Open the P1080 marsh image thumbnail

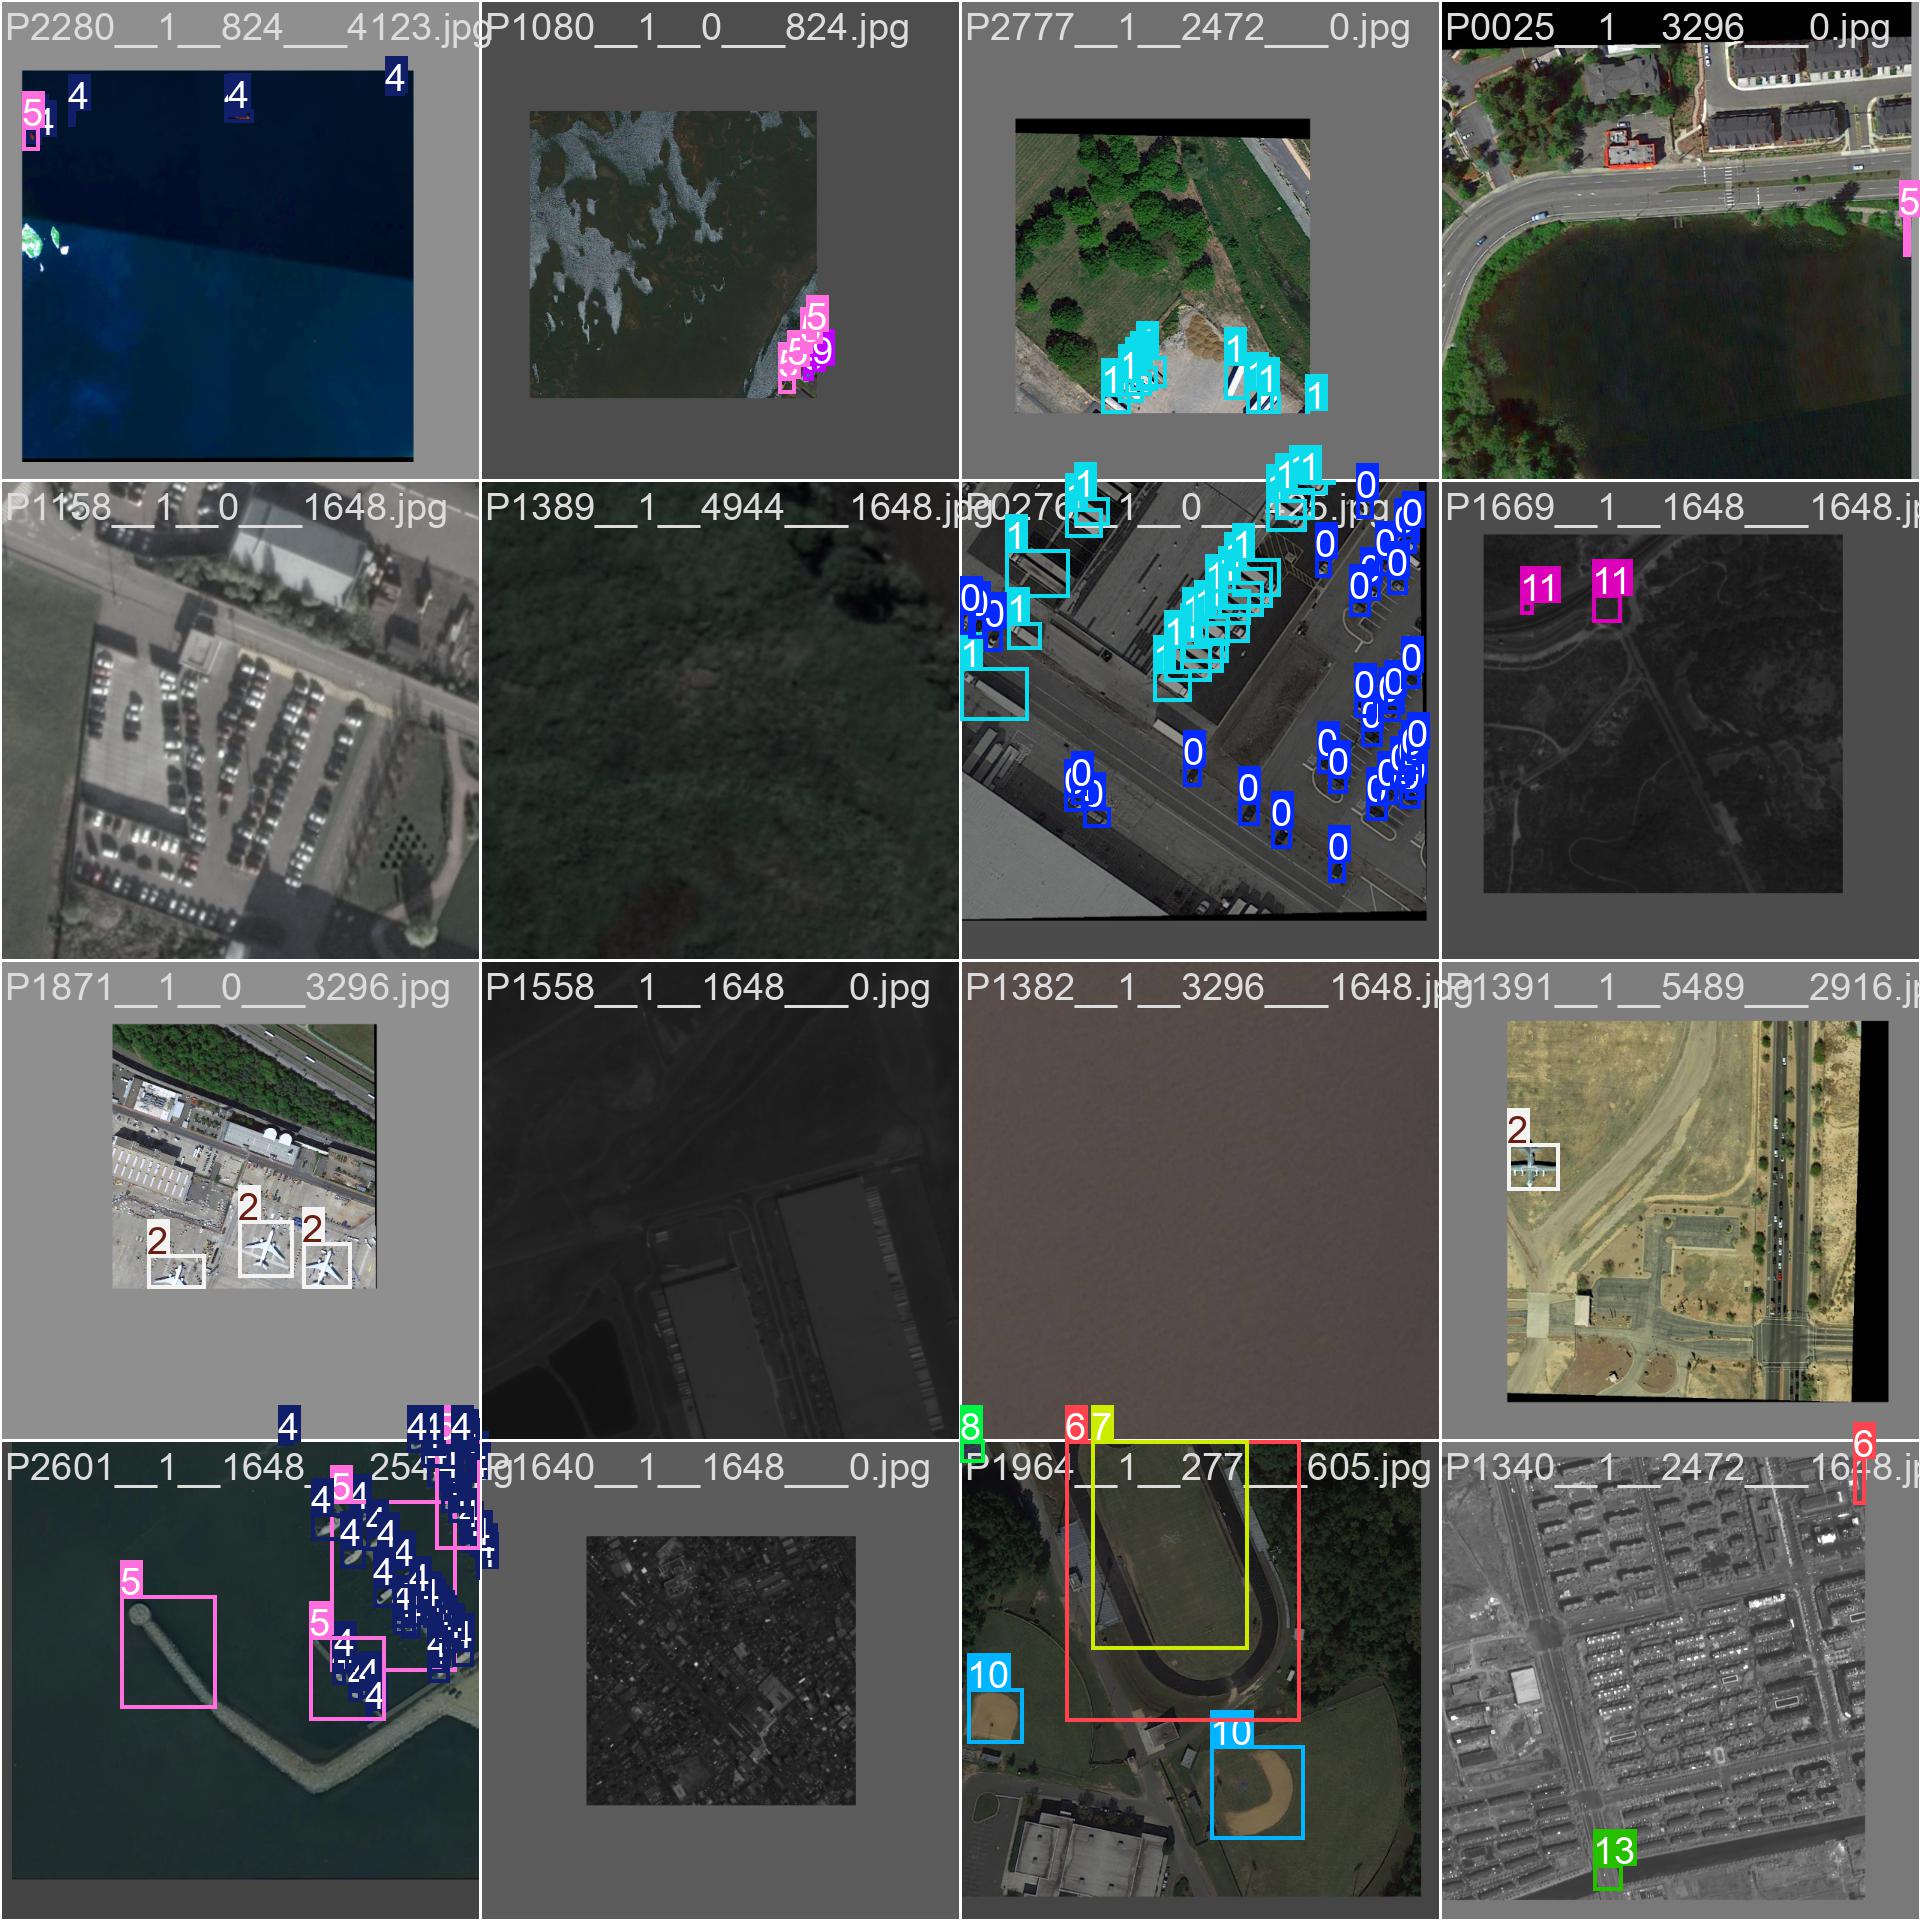point(672,254)
